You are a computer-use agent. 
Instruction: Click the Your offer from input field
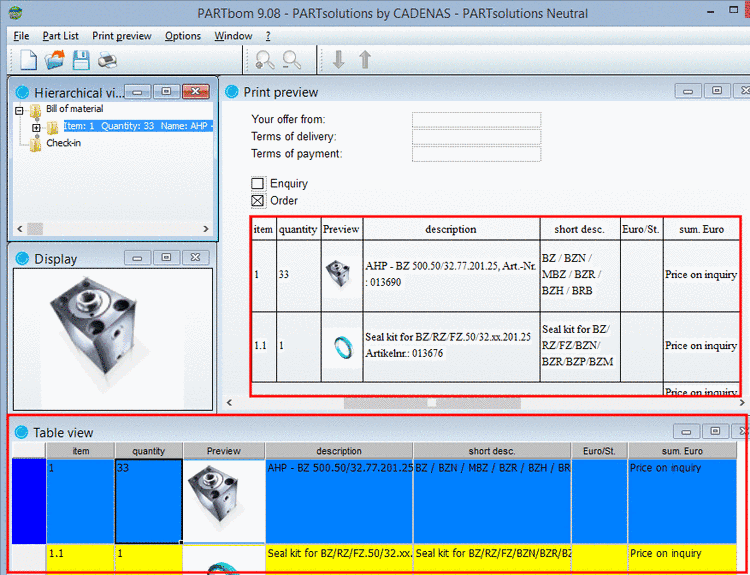pyautogui.click(x=476, y=120)
